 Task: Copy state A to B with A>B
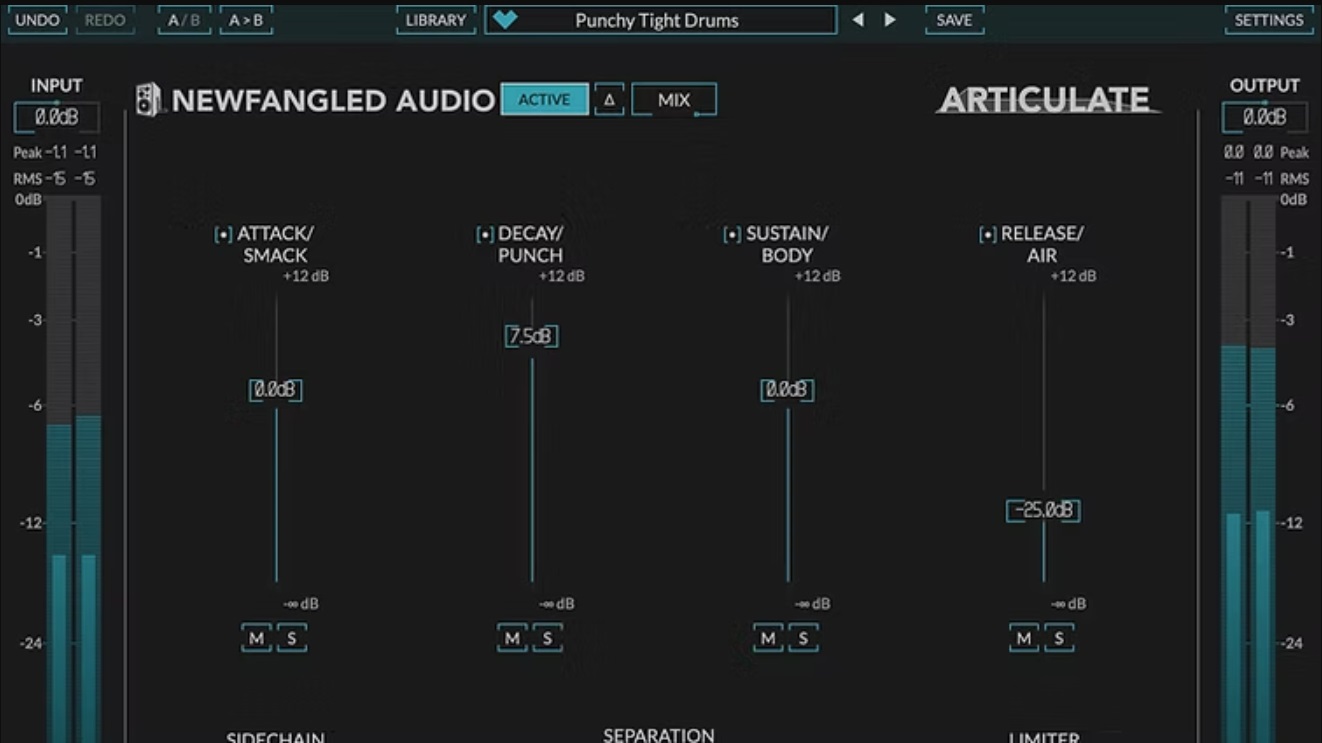pos(246,19)
